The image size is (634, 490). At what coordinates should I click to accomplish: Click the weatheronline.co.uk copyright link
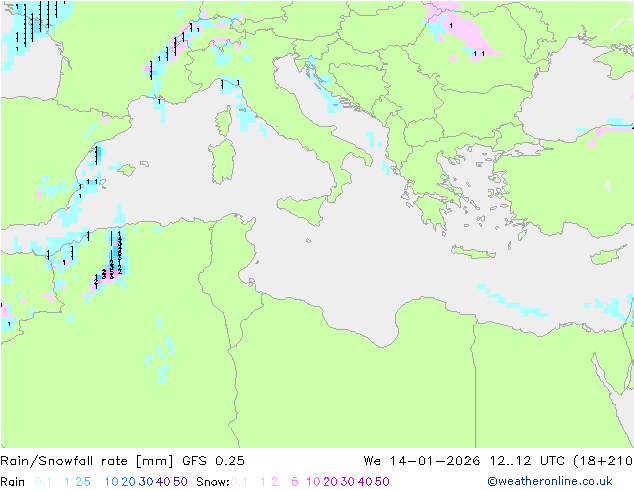pyautogui.click(x=550, y=481)
